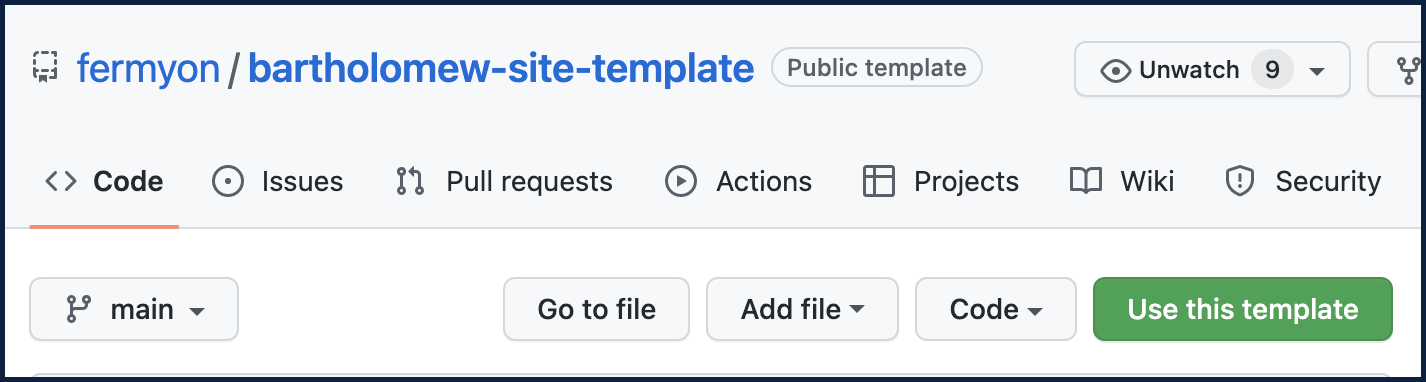Open the main branch selector dropdown
1426x382 pixels.
[134, 309]
